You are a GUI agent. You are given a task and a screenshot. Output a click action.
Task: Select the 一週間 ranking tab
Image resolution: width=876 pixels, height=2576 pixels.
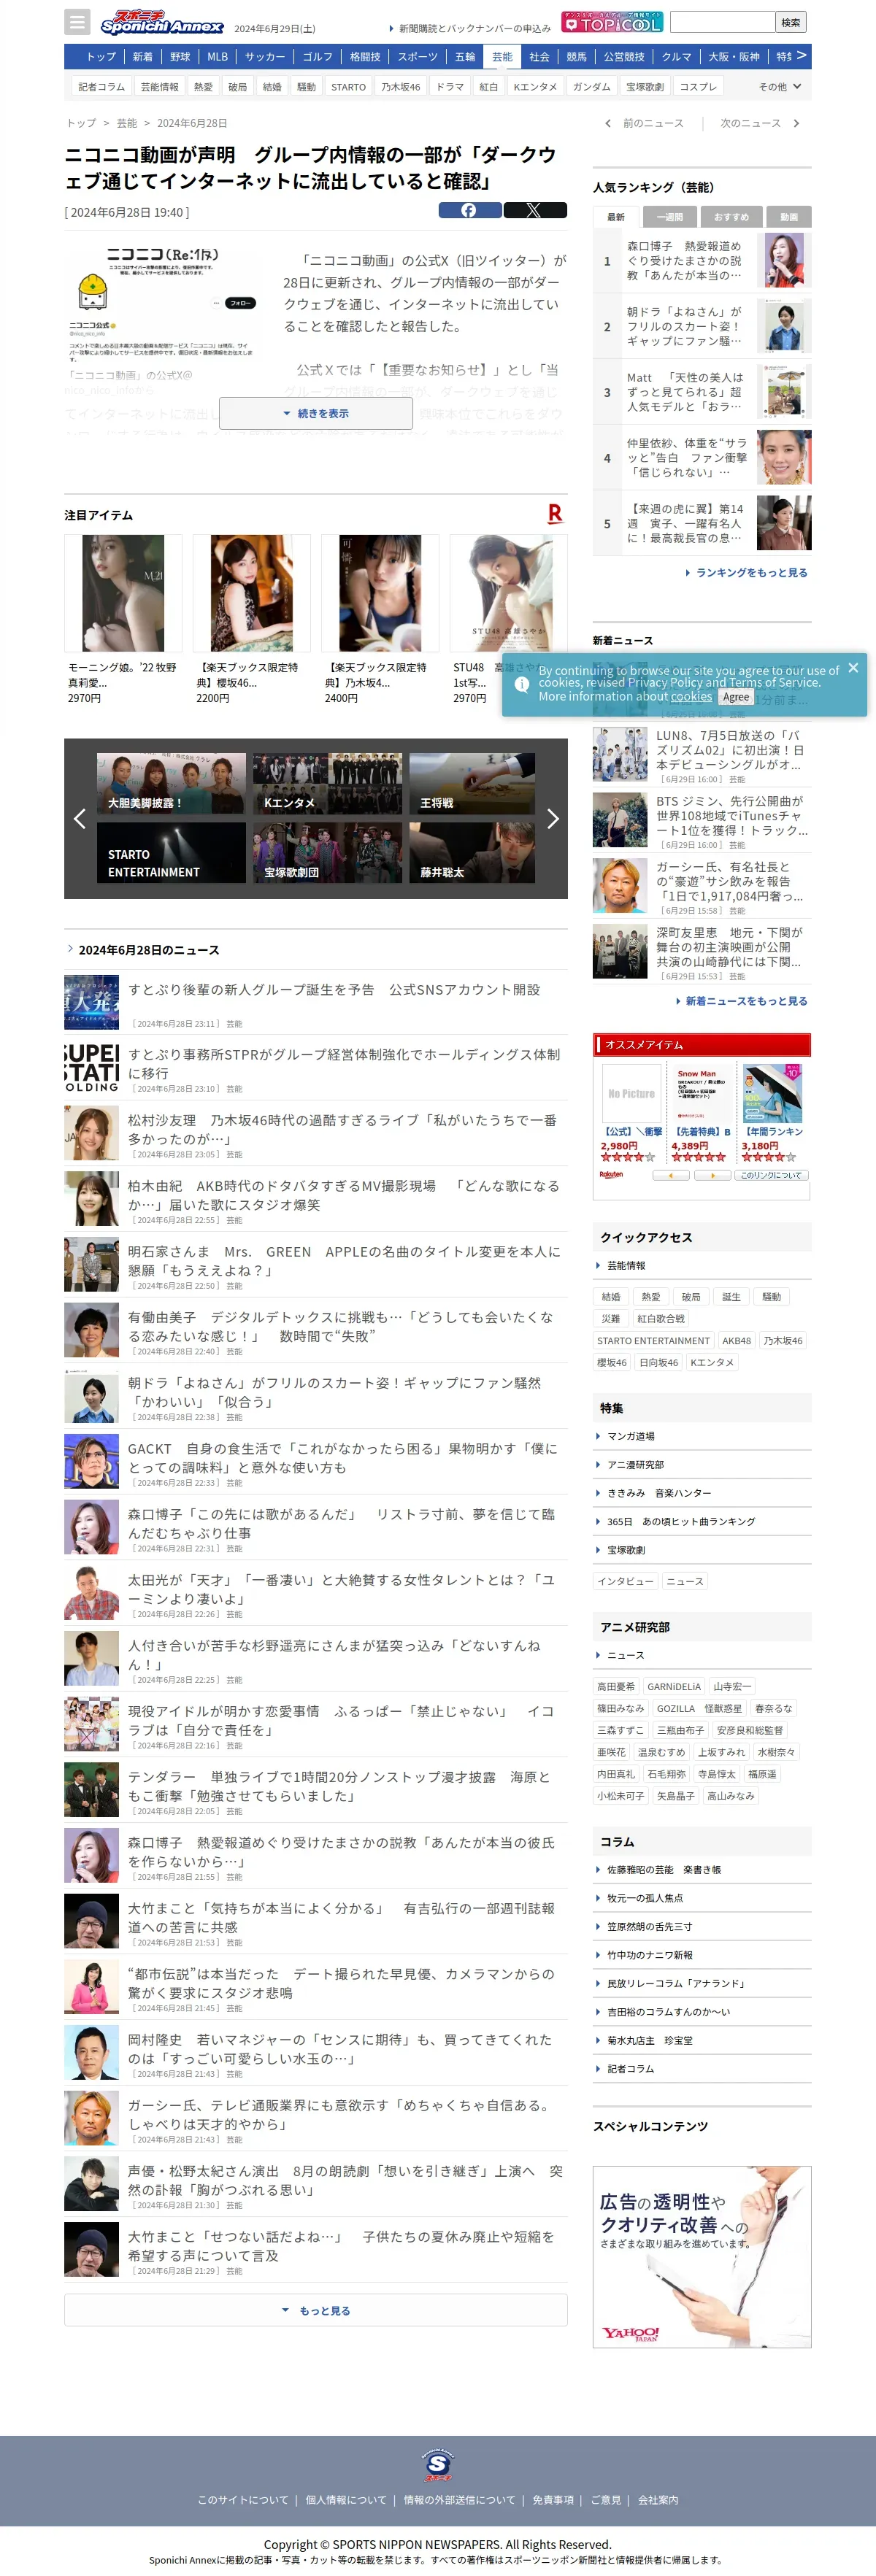[x=670, y=217]
